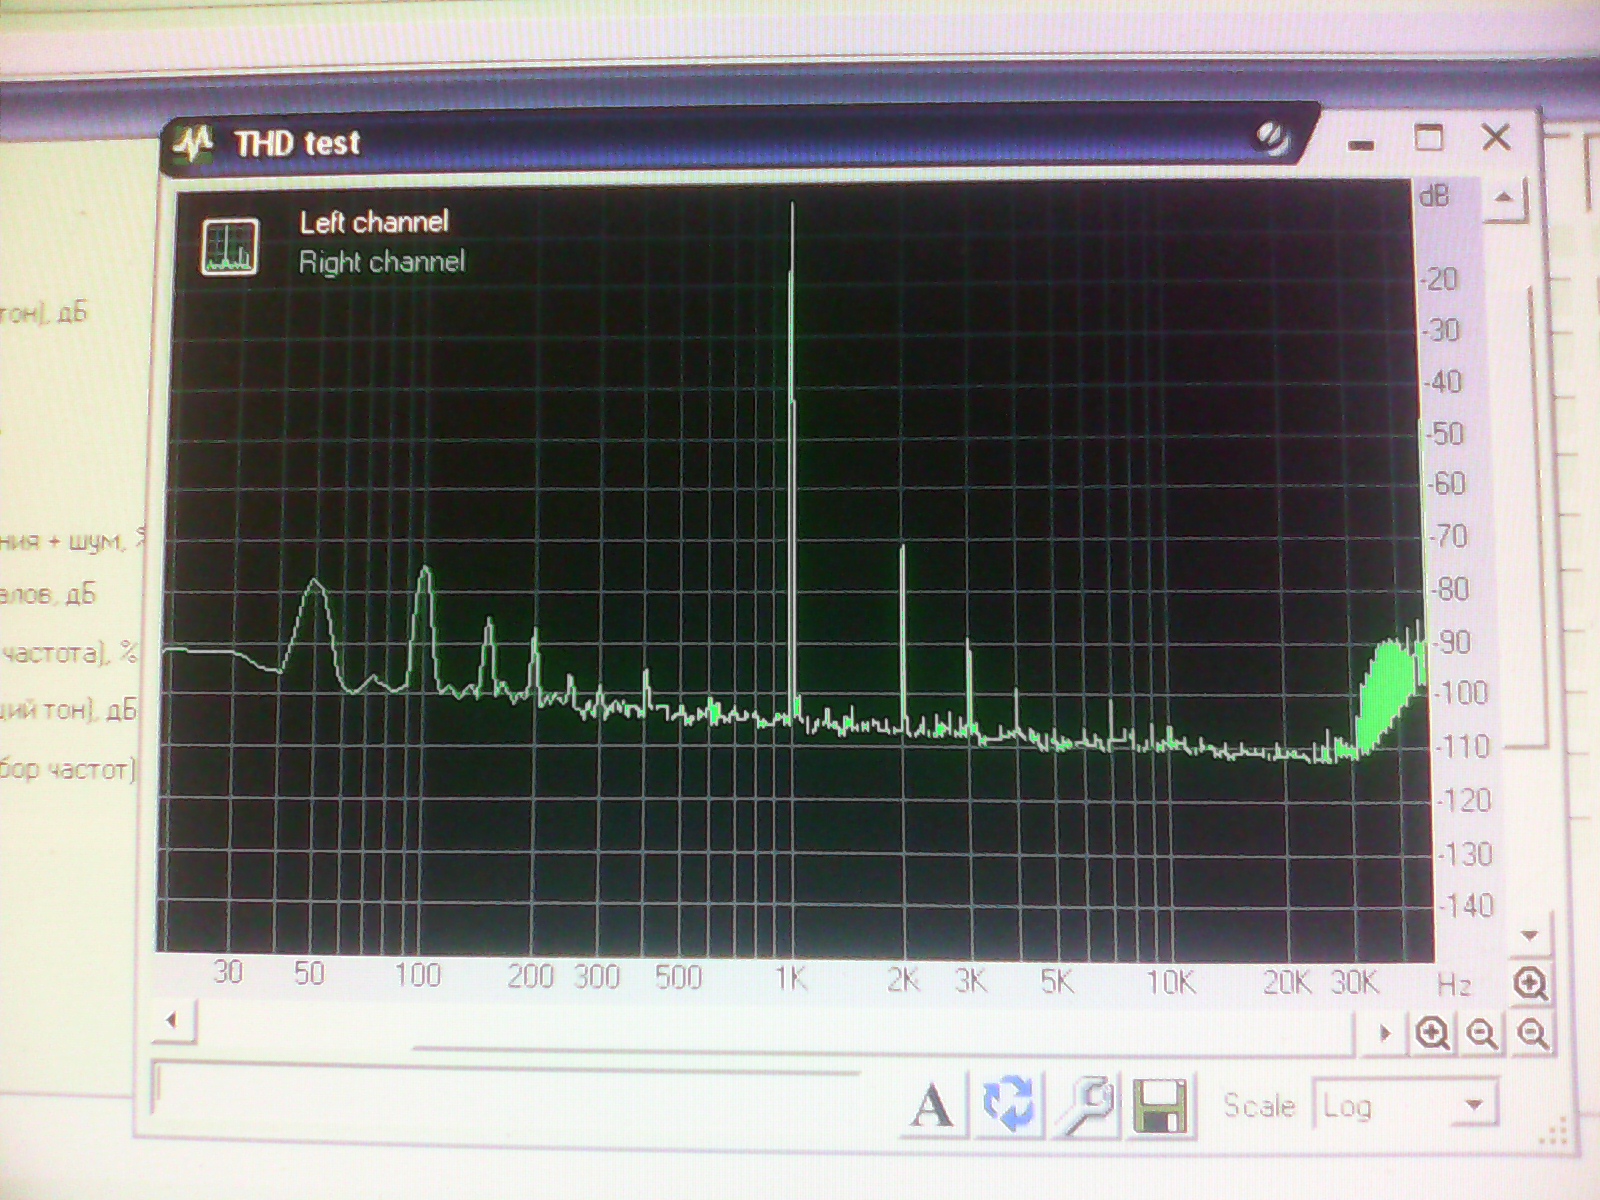Click the zoom-in magnifier beside the Hz label
The width and height of the screenshot is (1600, 1200).
coord(1530,984)
